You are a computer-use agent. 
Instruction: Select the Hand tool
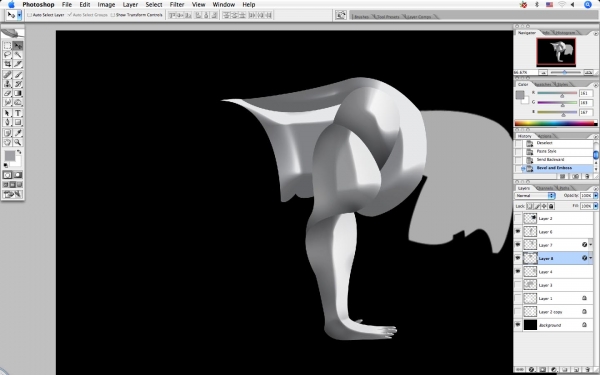7,142
